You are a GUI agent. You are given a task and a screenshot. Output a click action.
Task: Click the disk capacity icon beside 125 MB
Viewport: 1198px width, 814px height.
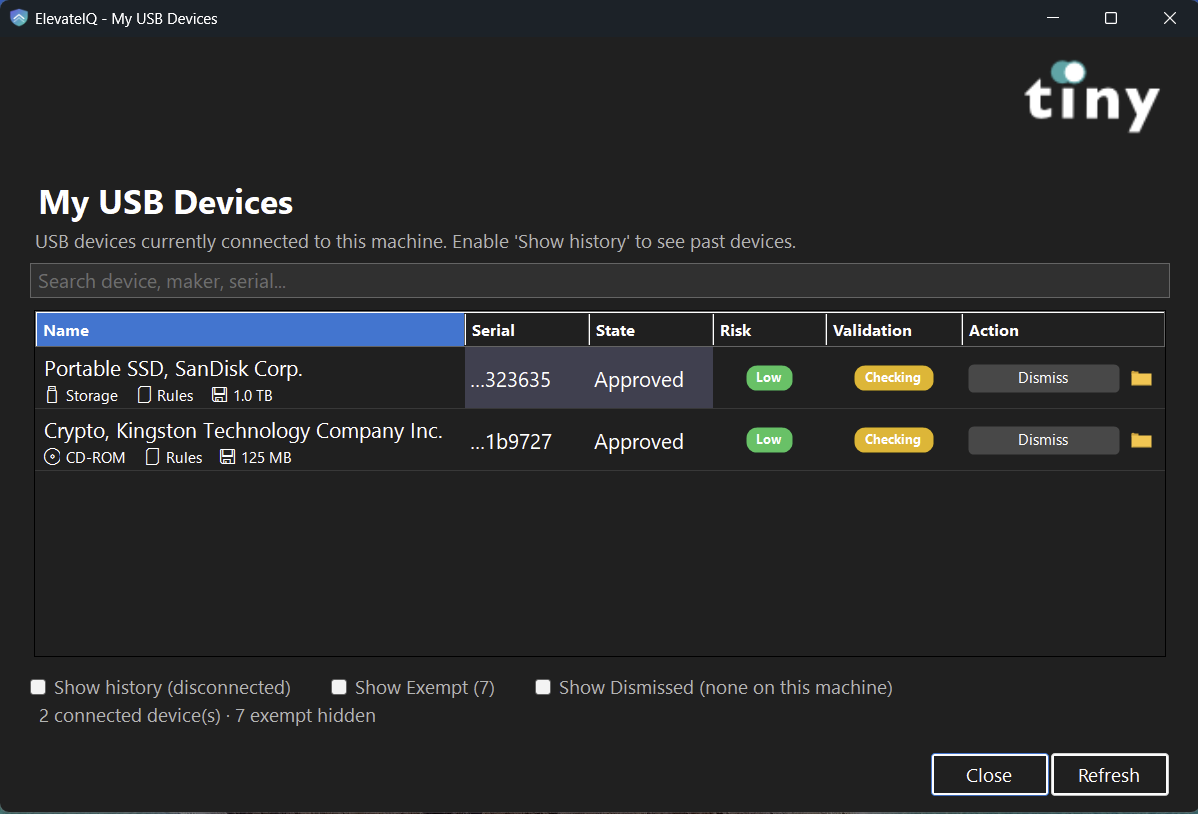[227, 457]
